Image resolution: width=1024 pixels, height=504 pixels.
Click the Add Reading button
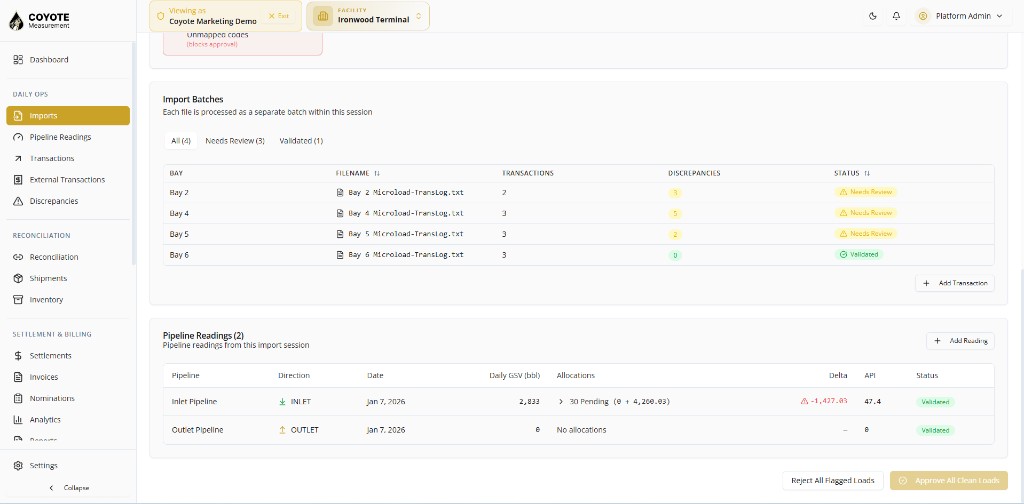960,341
